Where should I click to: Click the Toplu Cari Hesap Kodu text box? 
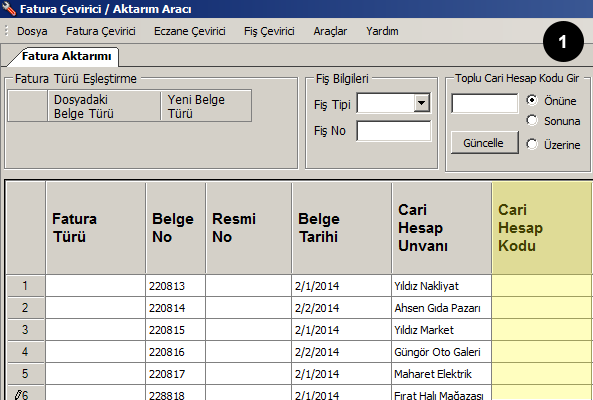tap(484, 103)
